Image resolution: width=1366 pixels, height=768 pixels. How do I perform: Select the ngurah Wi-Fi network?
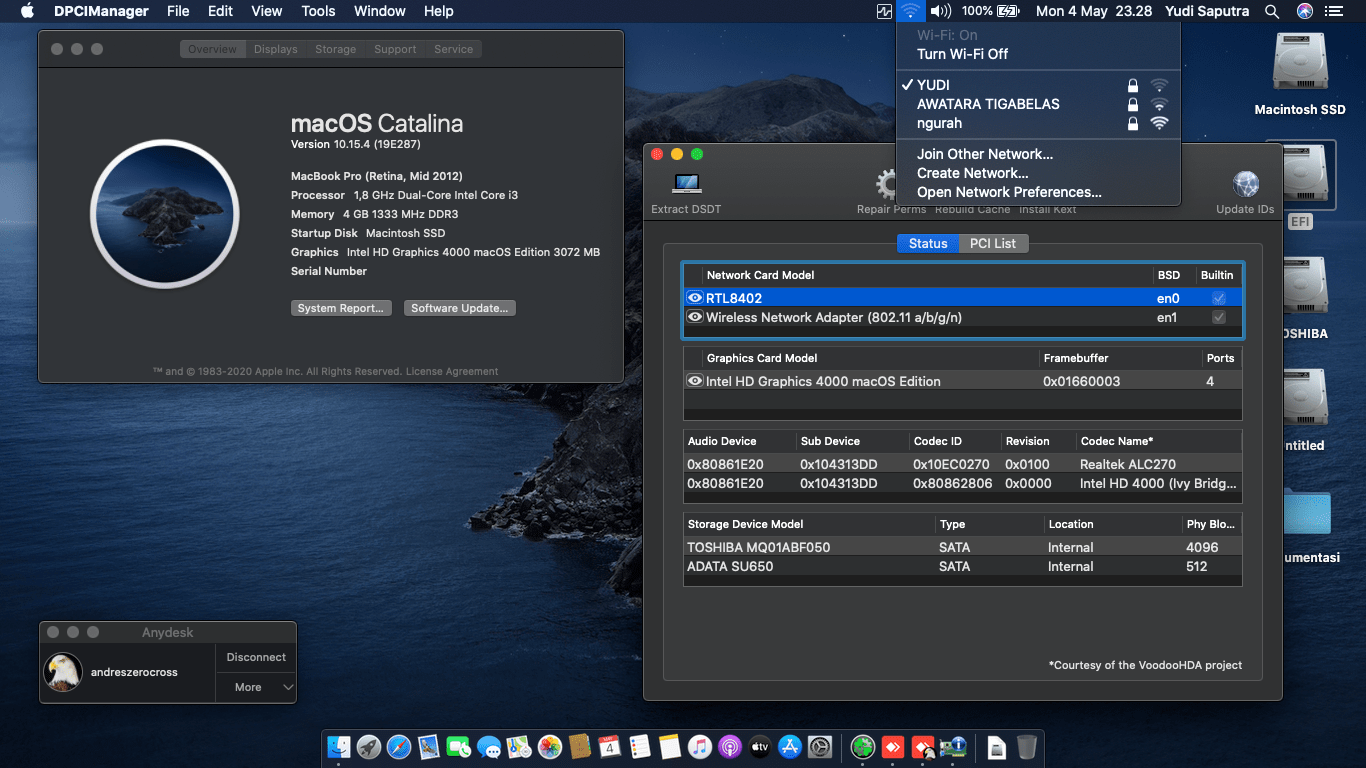1038,123
